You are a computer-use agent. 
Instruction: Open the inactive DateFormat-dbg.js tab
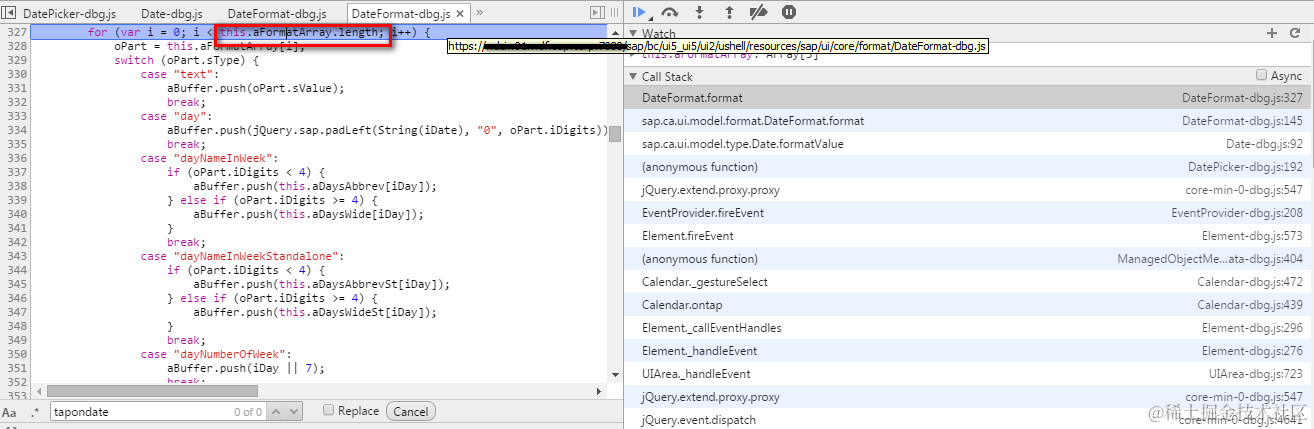(277, 14)
